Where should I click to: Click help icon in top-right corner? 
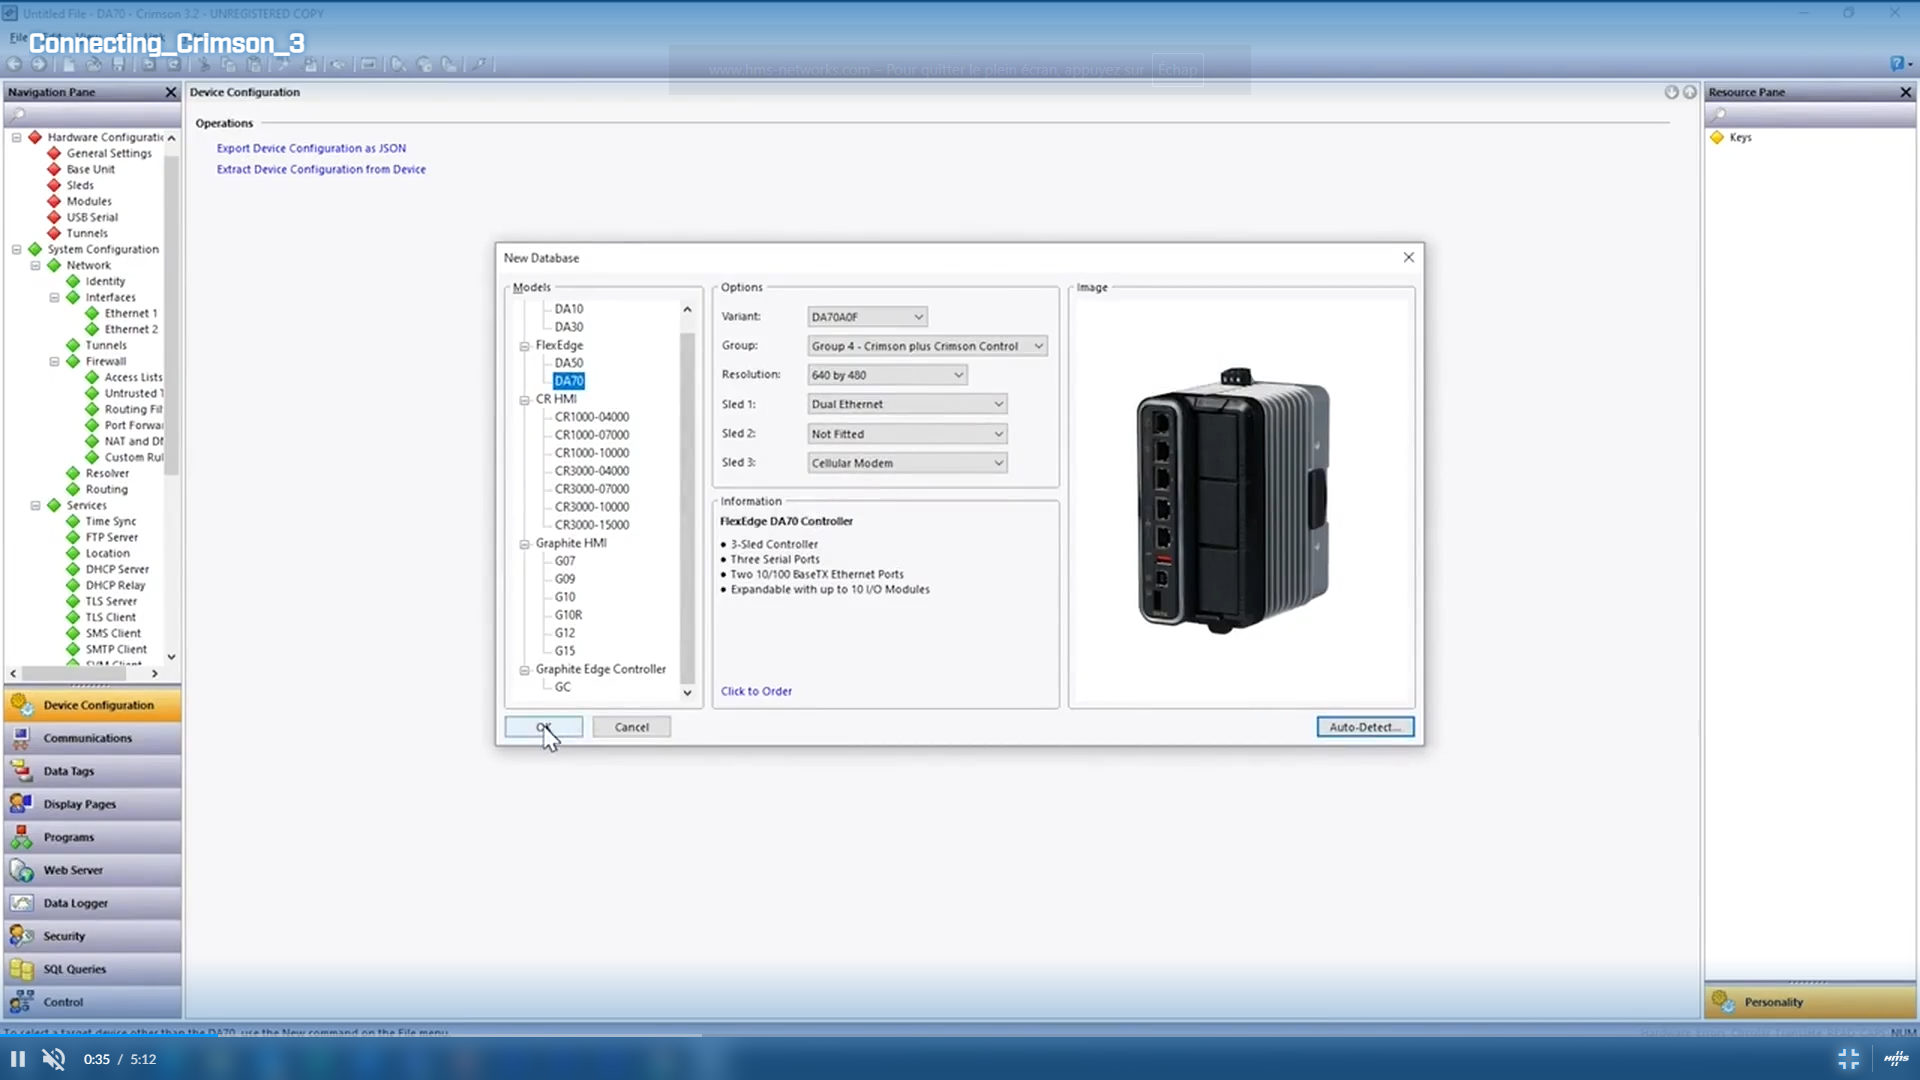[1897, 64]
